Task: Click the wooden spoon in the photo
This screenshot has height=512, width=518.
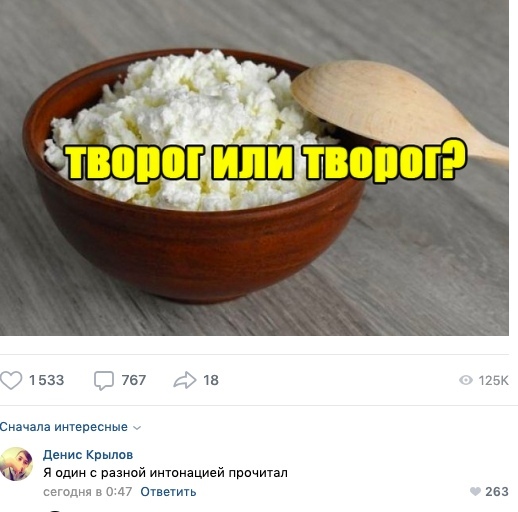Action: point(393,107)
